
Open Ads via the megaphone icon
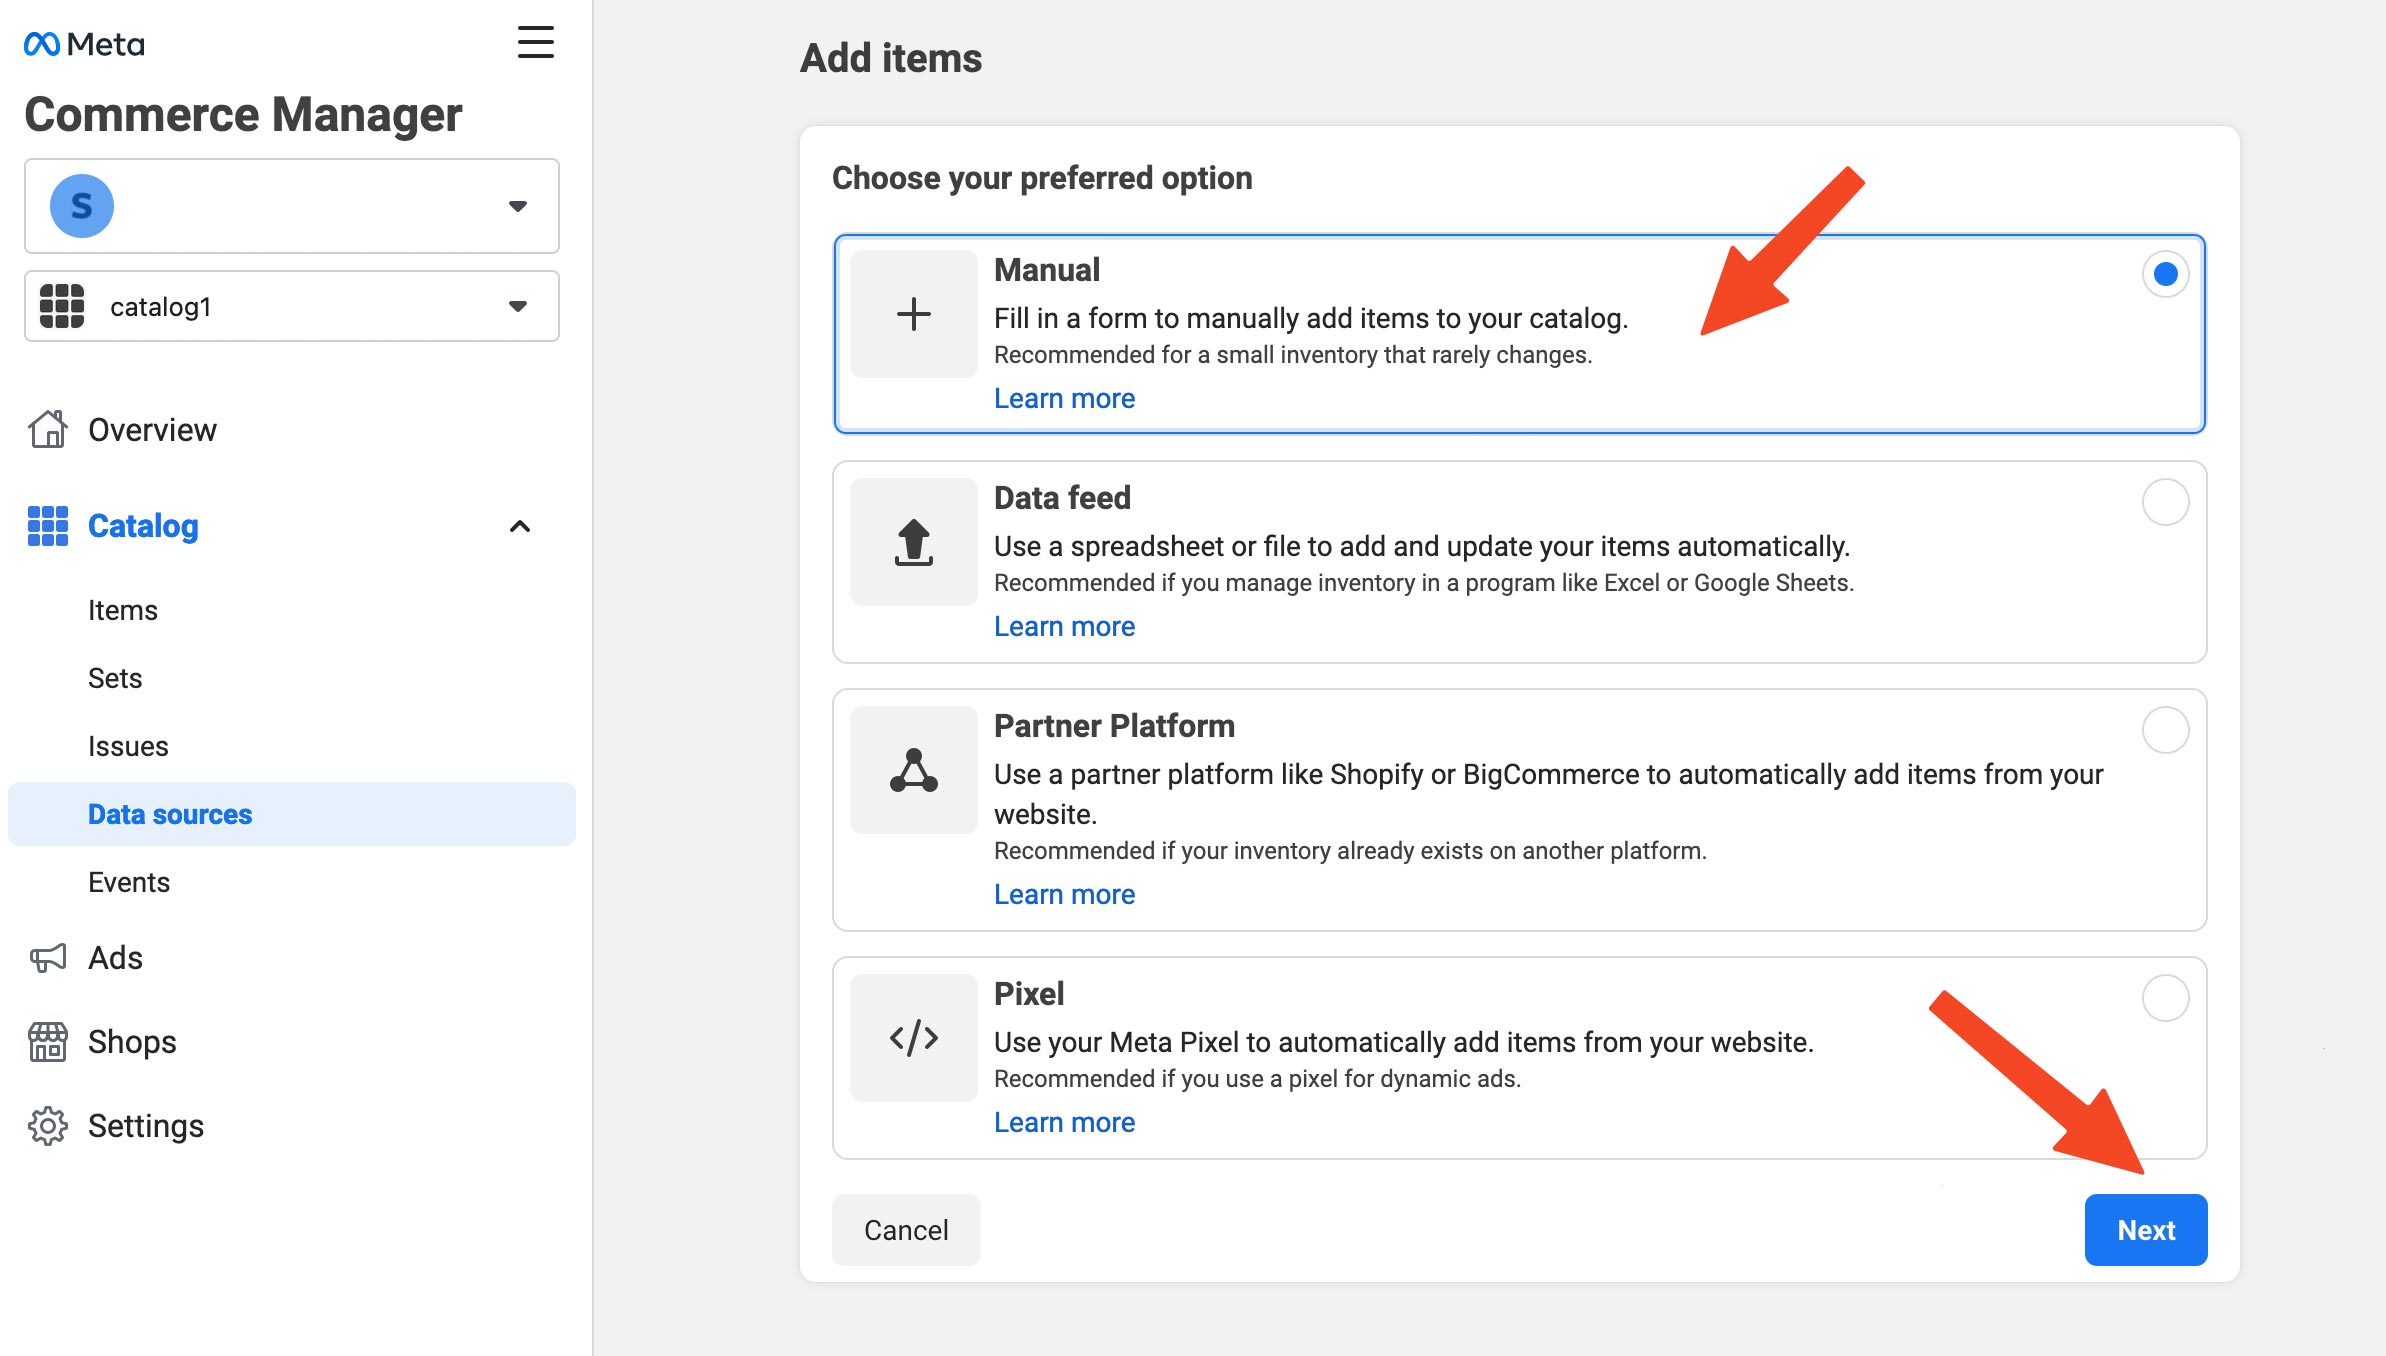[x=47, y=958]
